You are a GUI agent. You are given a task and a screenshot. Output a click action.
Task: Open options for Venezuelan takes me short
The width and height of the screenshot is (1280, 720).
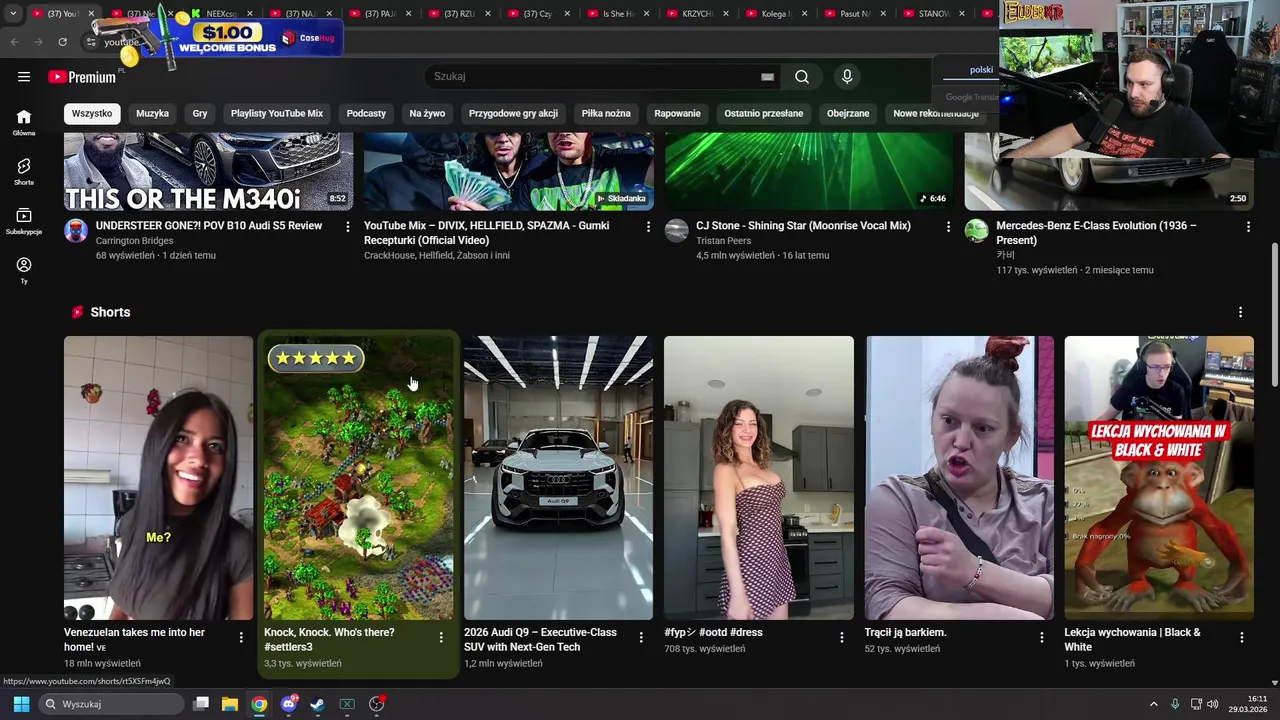(241, 637)
